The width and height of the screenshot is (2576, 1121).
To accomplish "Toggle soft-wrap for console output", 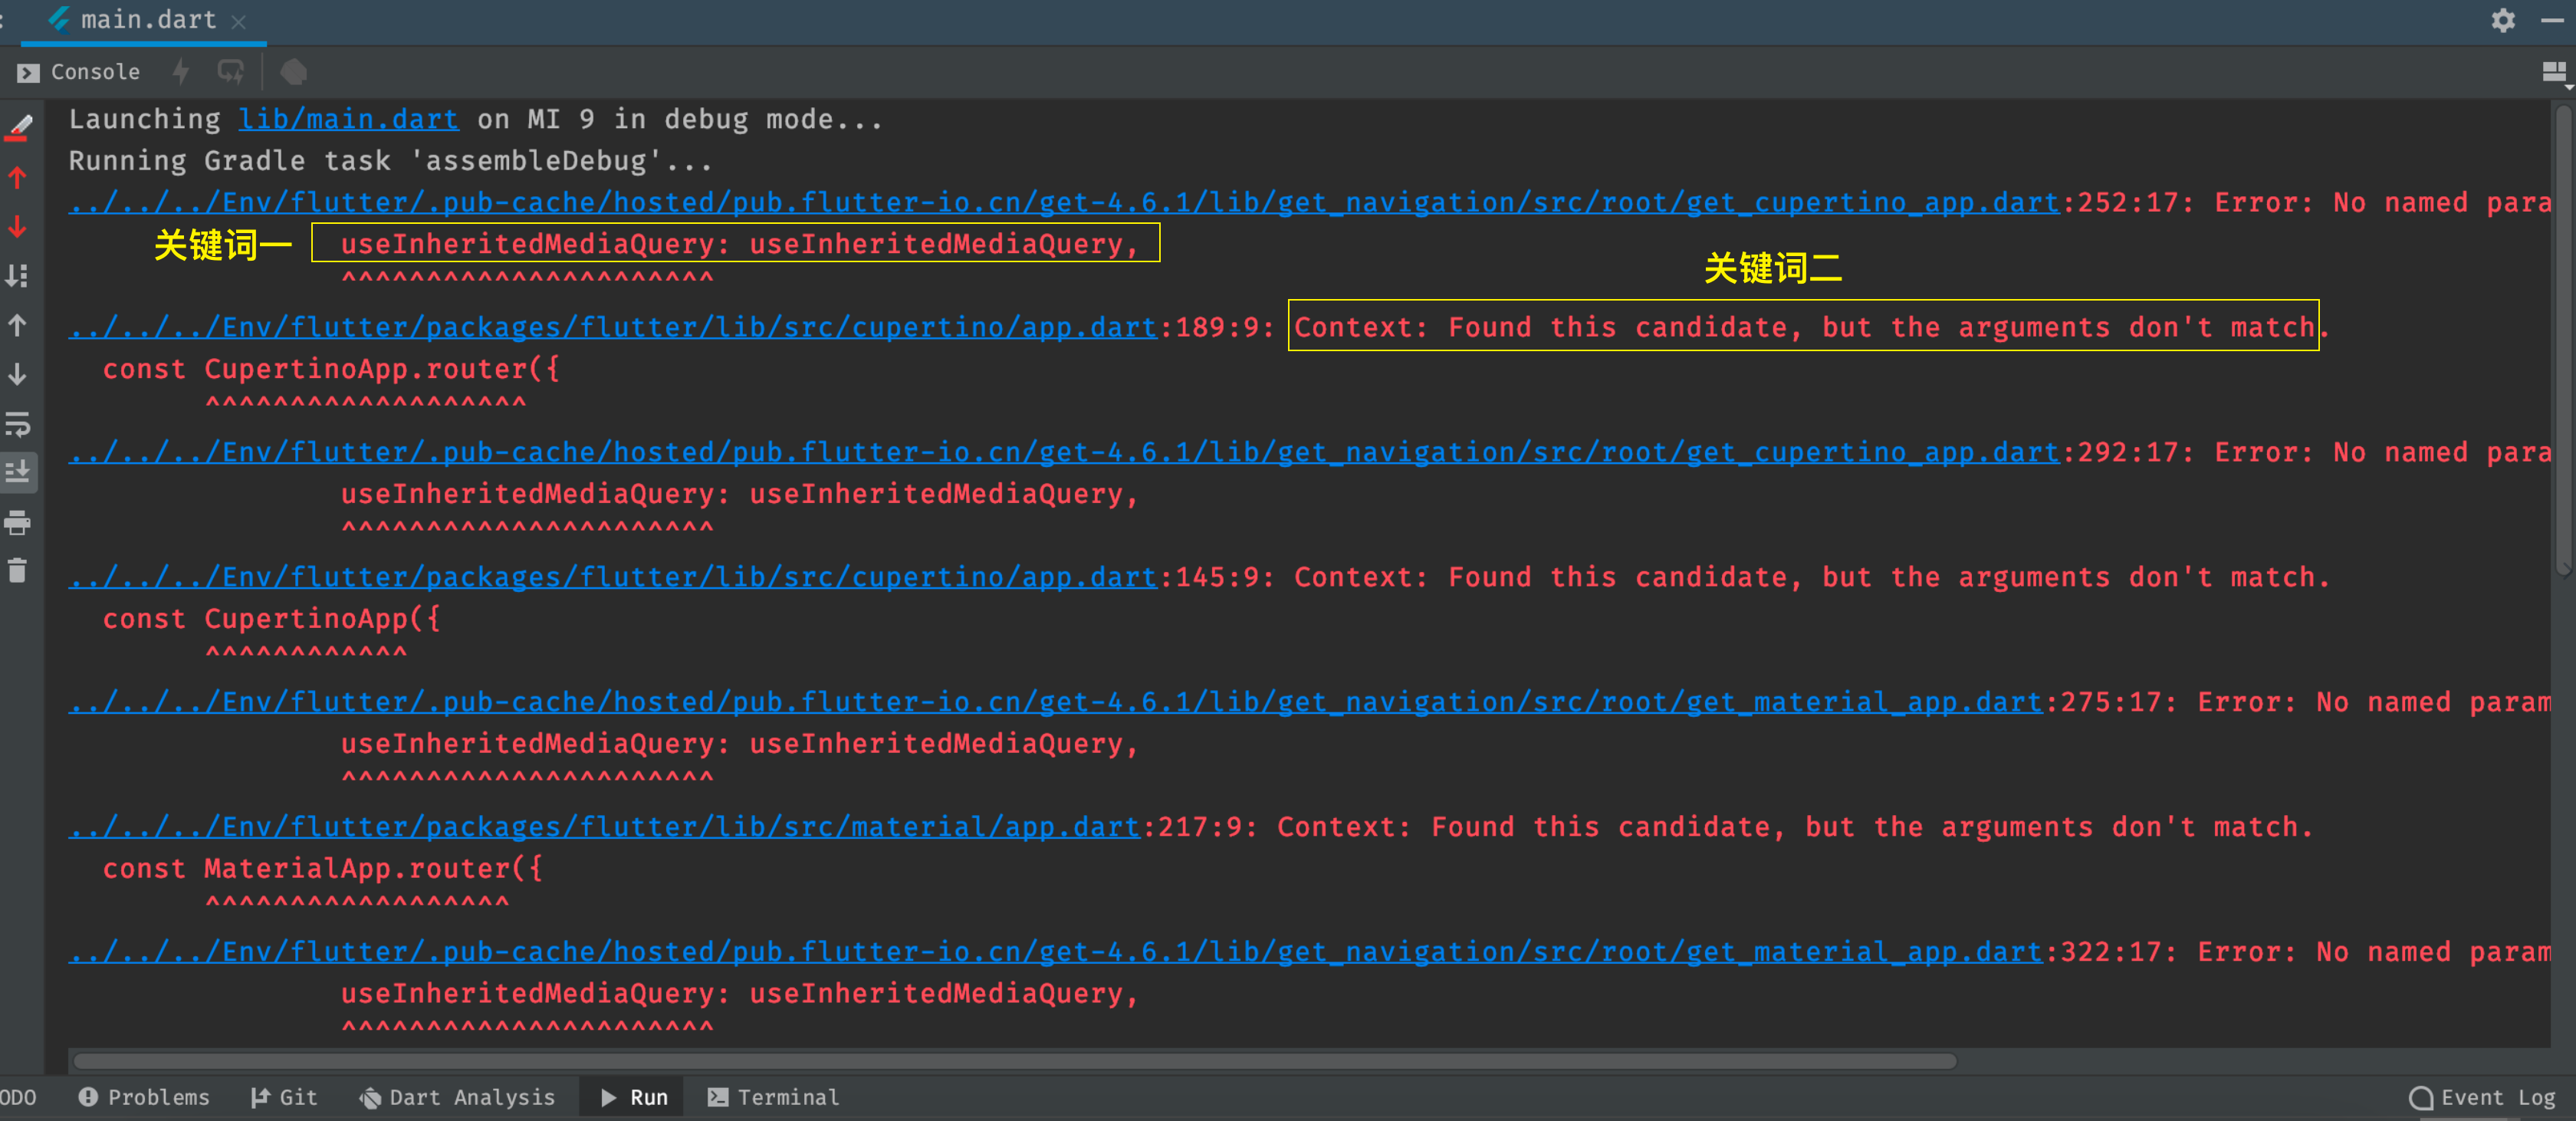I will point(18,424).
